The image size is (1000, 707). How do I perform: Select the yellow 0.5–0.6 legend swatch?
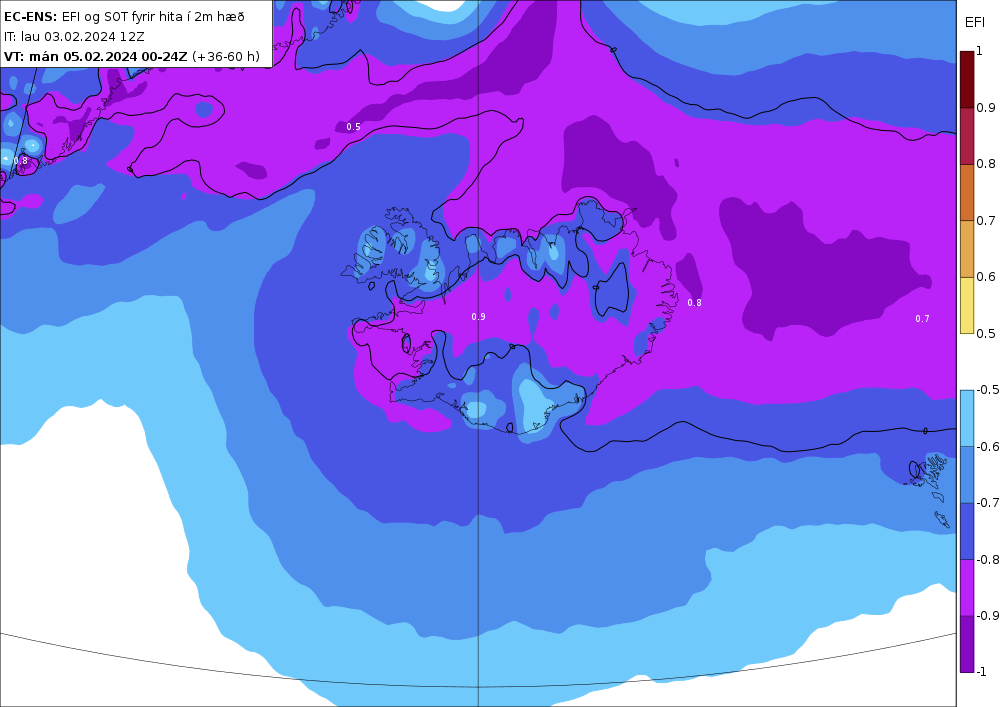pyautogui.click(x=967, y=305)
